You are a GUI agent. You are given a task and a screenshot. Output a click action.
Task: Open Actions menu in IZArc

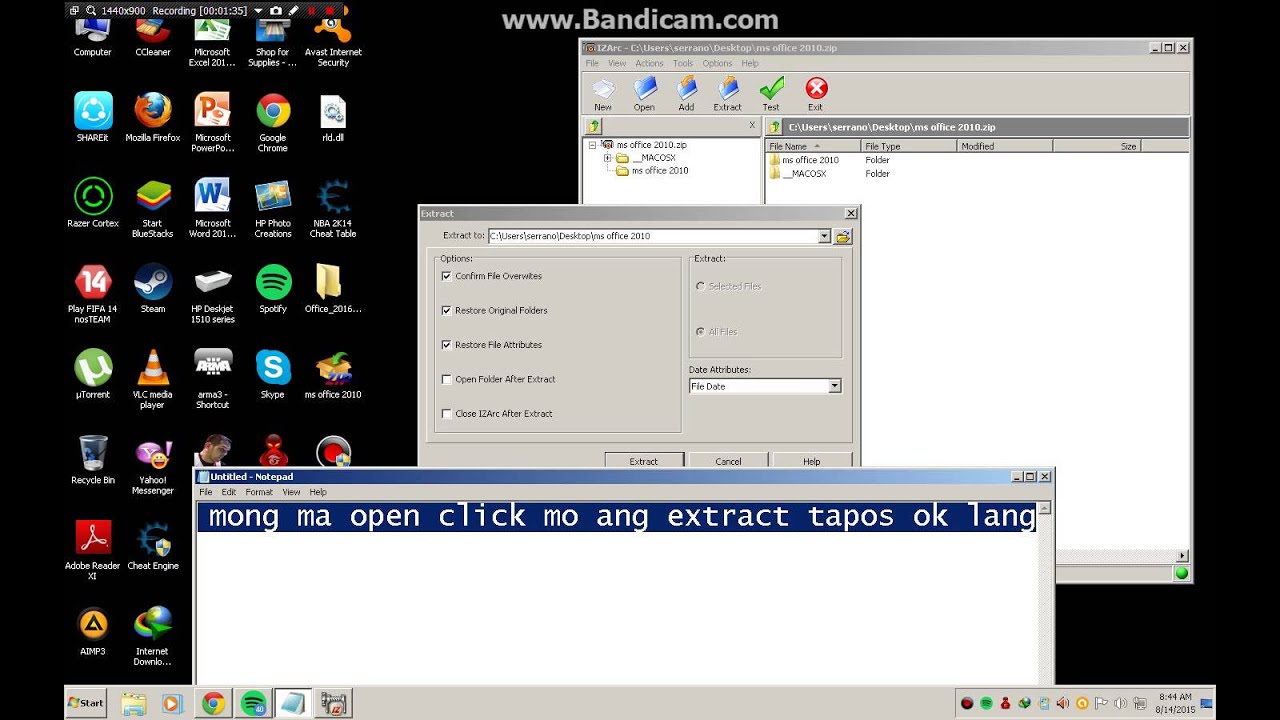pyautogui.click(x=649, y=63)
